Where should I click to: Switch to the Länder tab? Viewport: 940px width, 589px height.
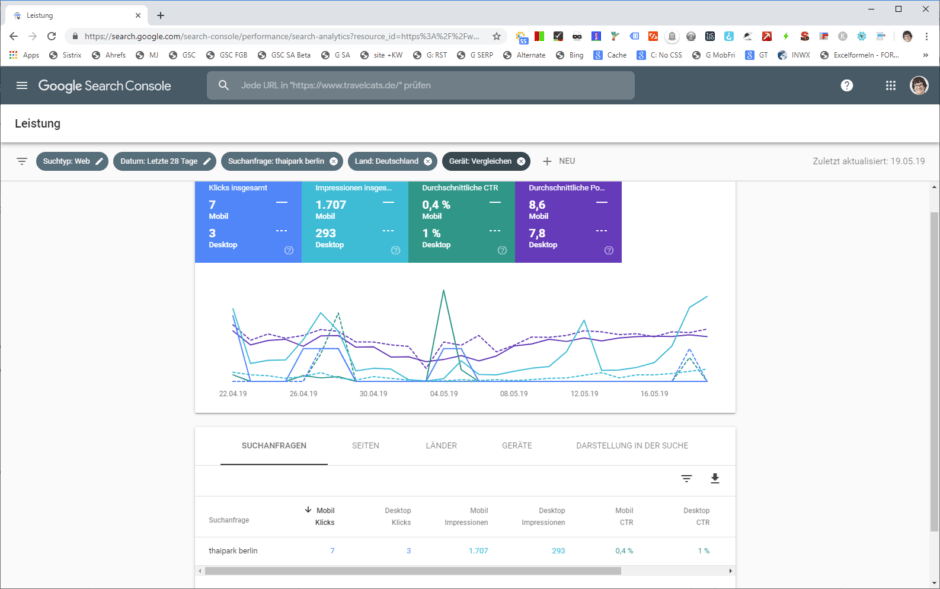click(441, 446)
